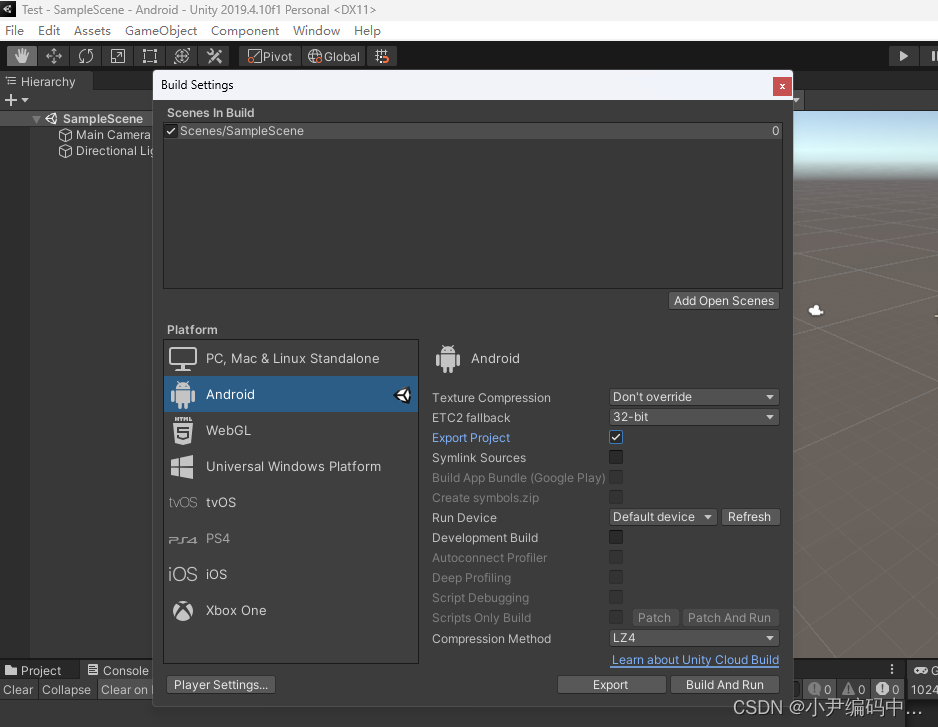The image size is (938, 727).
Task: Open the Component menu
Action: coord(245,31)
